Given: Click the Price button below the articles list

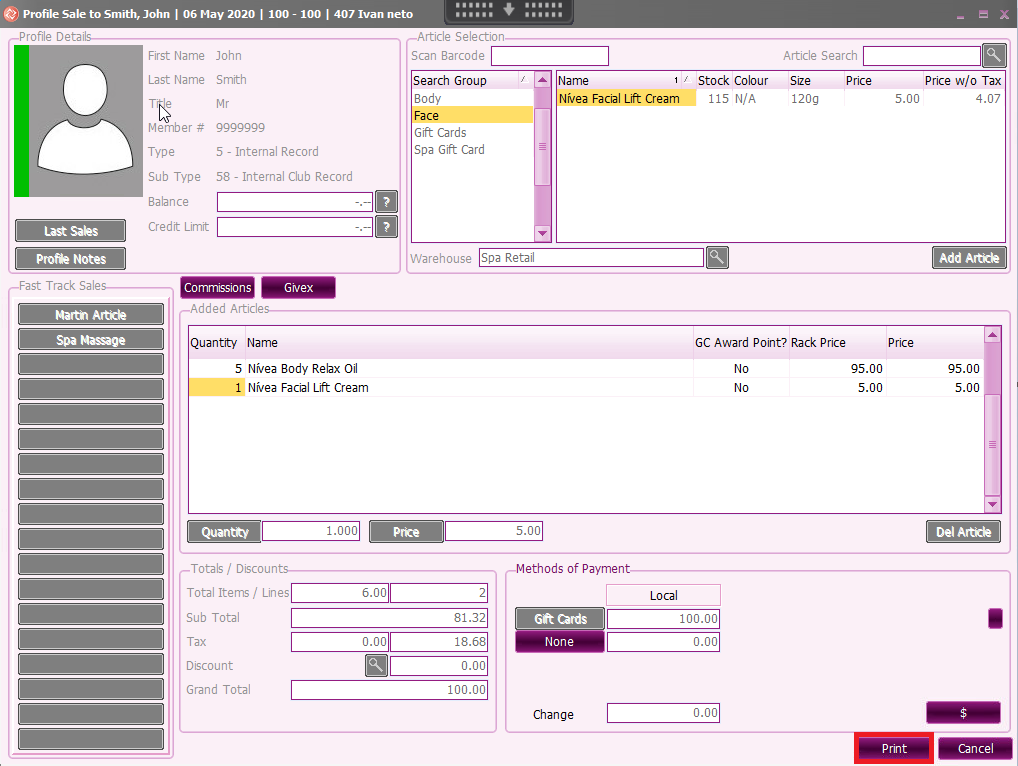Looking at the screenshot, I should tap(406, 532).
